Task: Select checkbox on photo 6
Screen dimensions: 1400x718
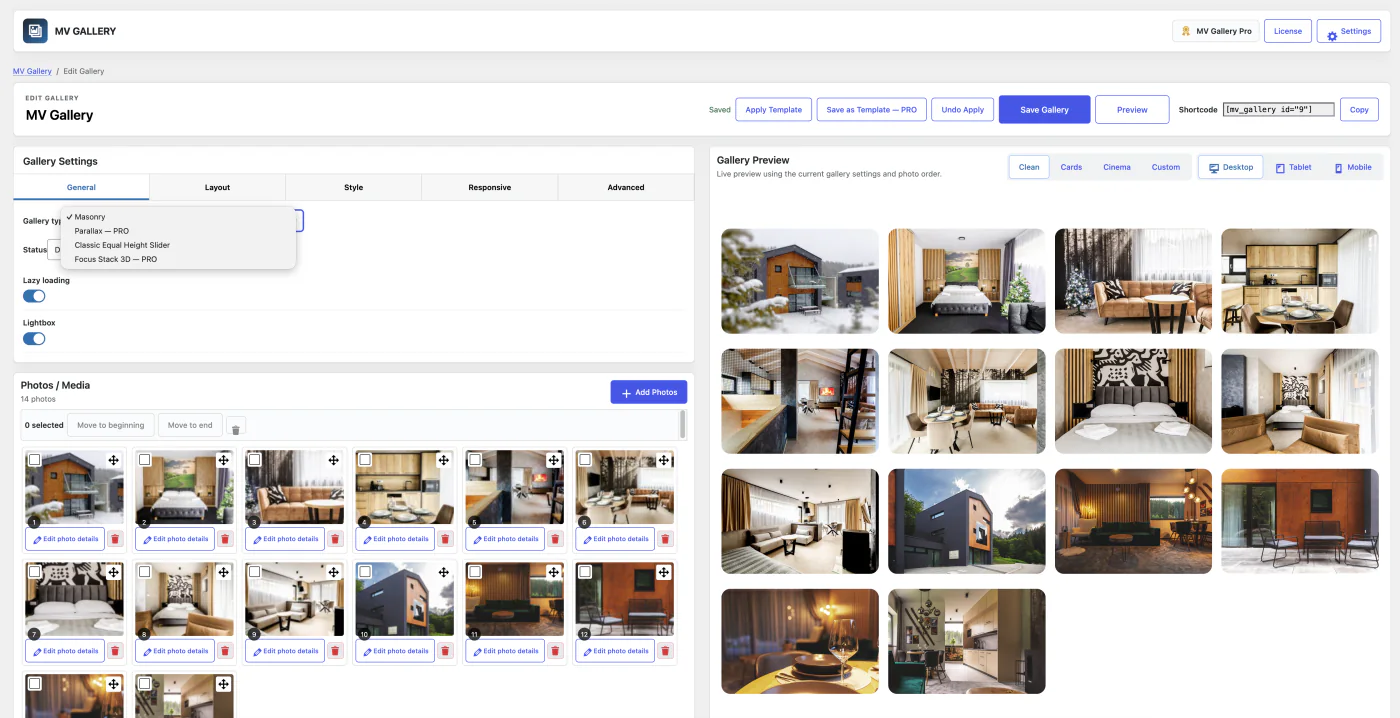Action: click(585, 460)
